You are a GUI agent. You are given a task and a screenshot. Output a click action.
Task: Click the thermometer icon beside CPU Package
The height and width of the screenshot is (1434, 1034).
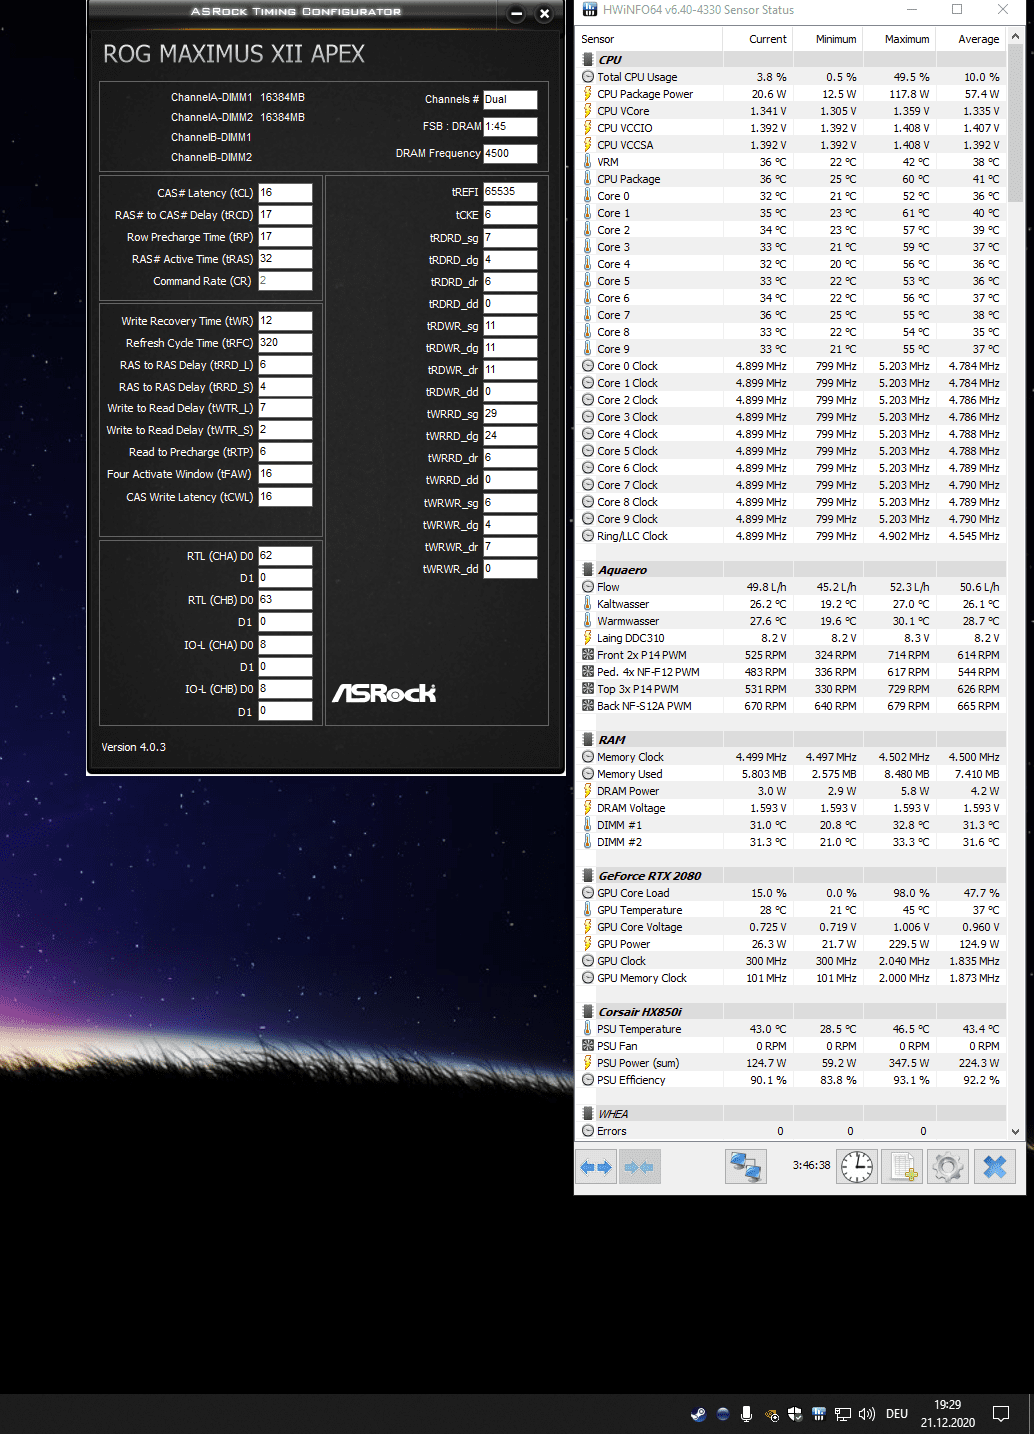[x=588, y=179]
